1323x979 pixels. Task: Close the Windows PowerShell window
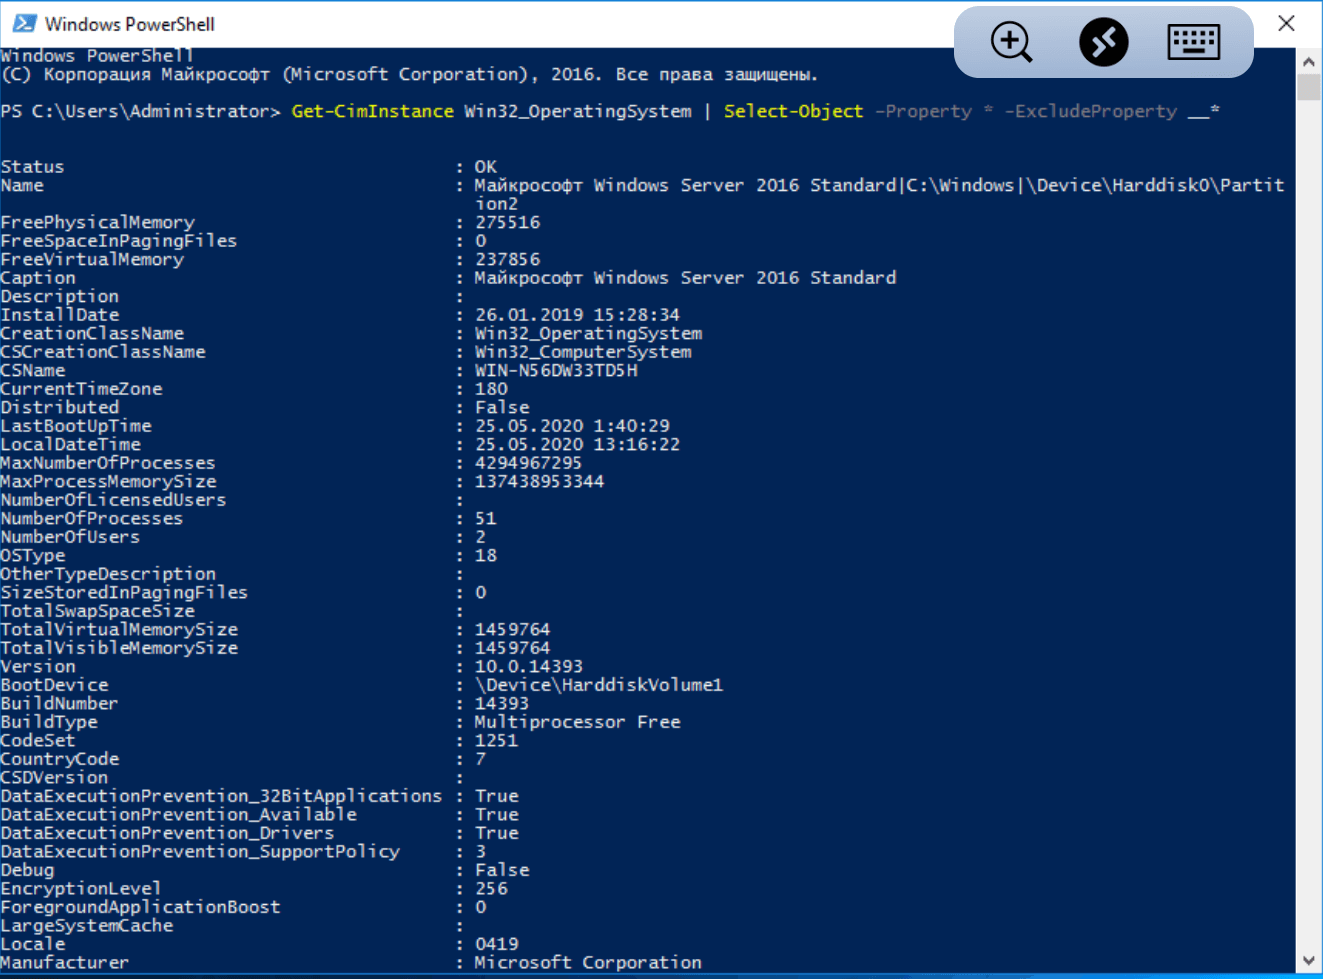[1286, 23]
